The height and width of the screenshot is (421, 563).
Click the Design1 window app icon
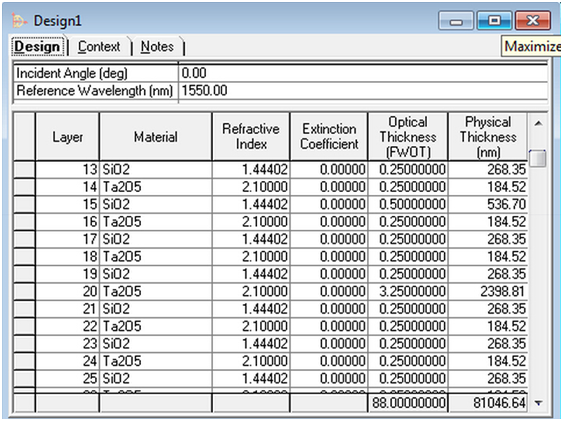(19, 21)
